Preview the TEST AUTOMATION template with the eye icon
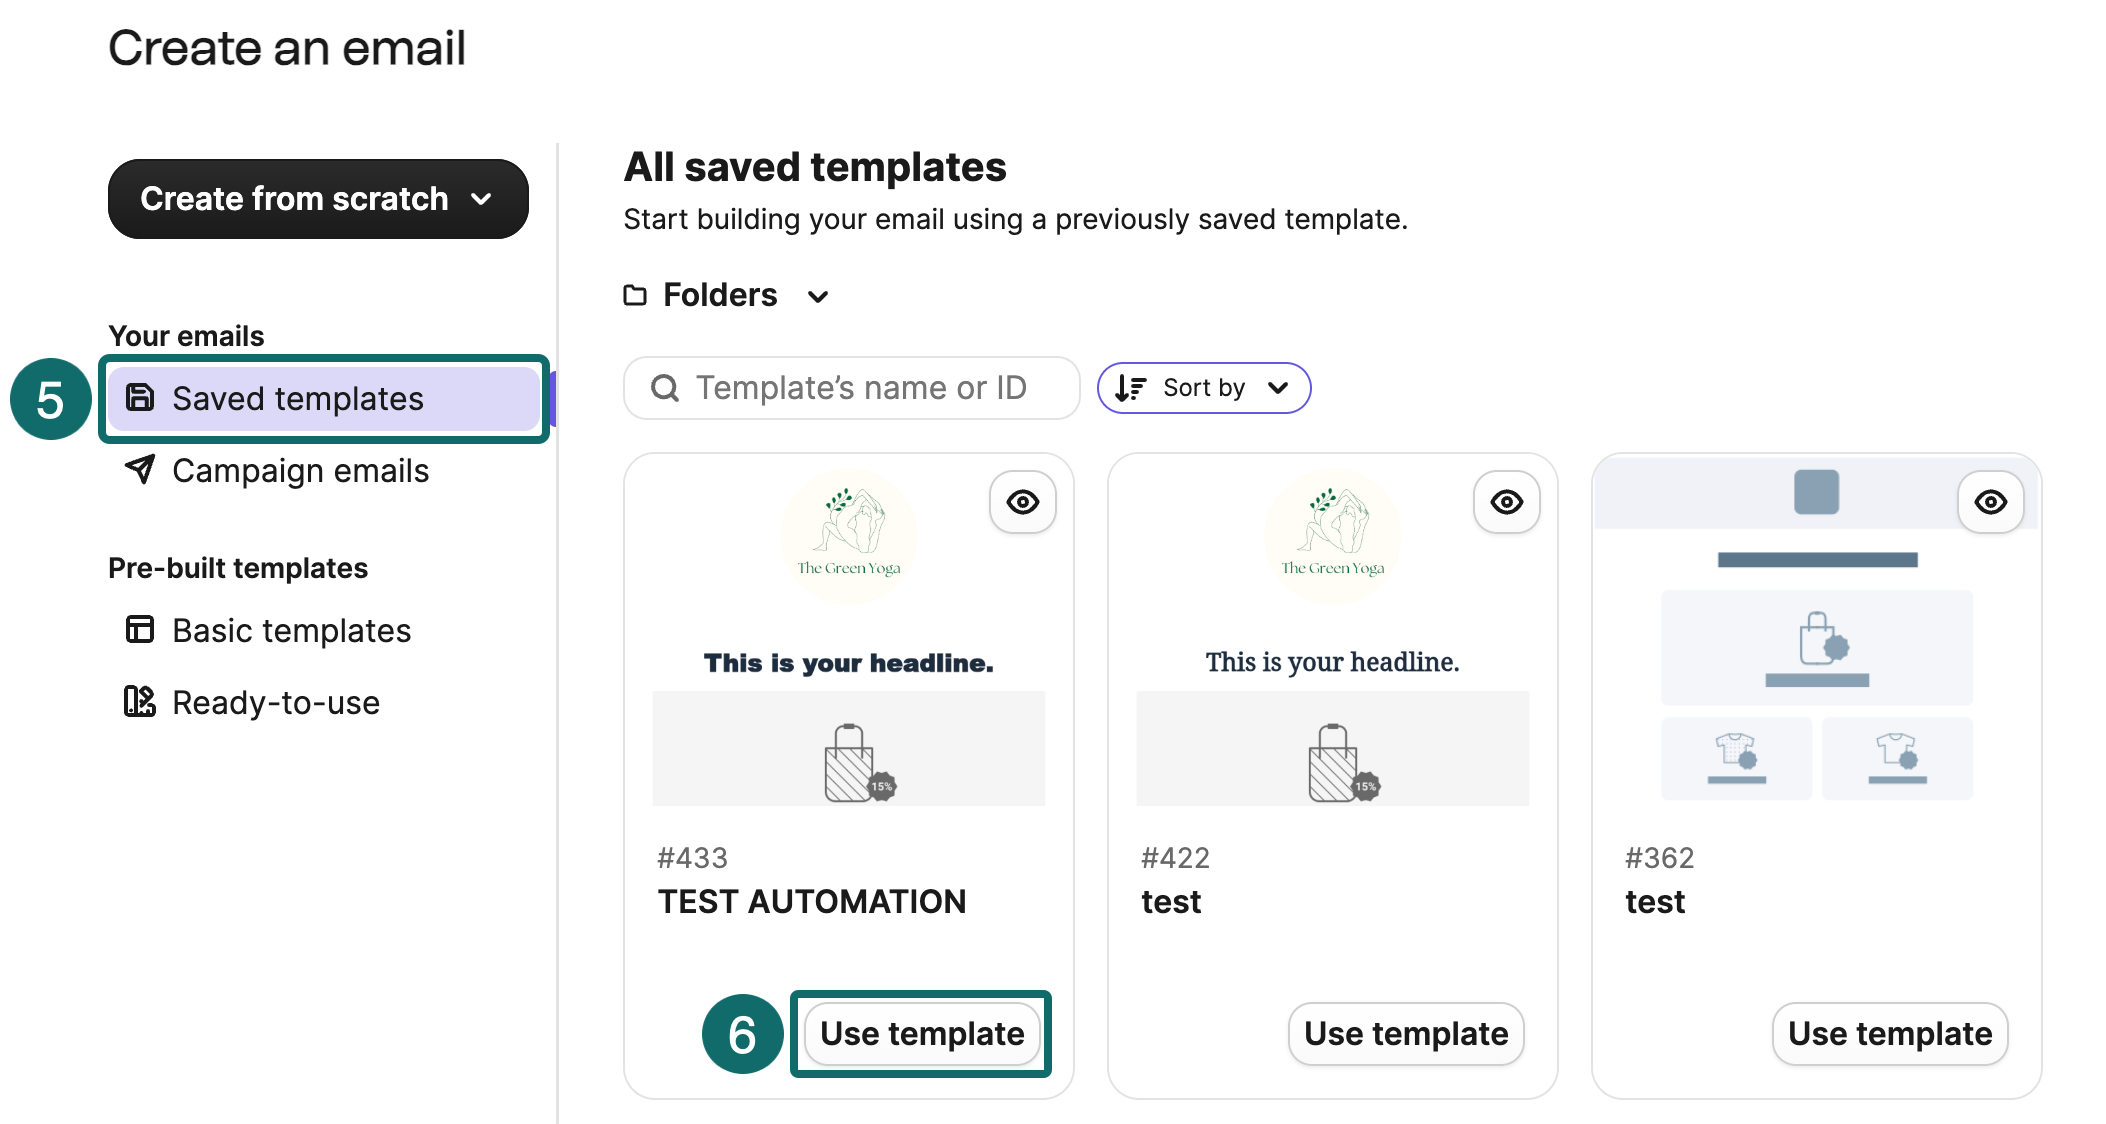 (1022, 502)
